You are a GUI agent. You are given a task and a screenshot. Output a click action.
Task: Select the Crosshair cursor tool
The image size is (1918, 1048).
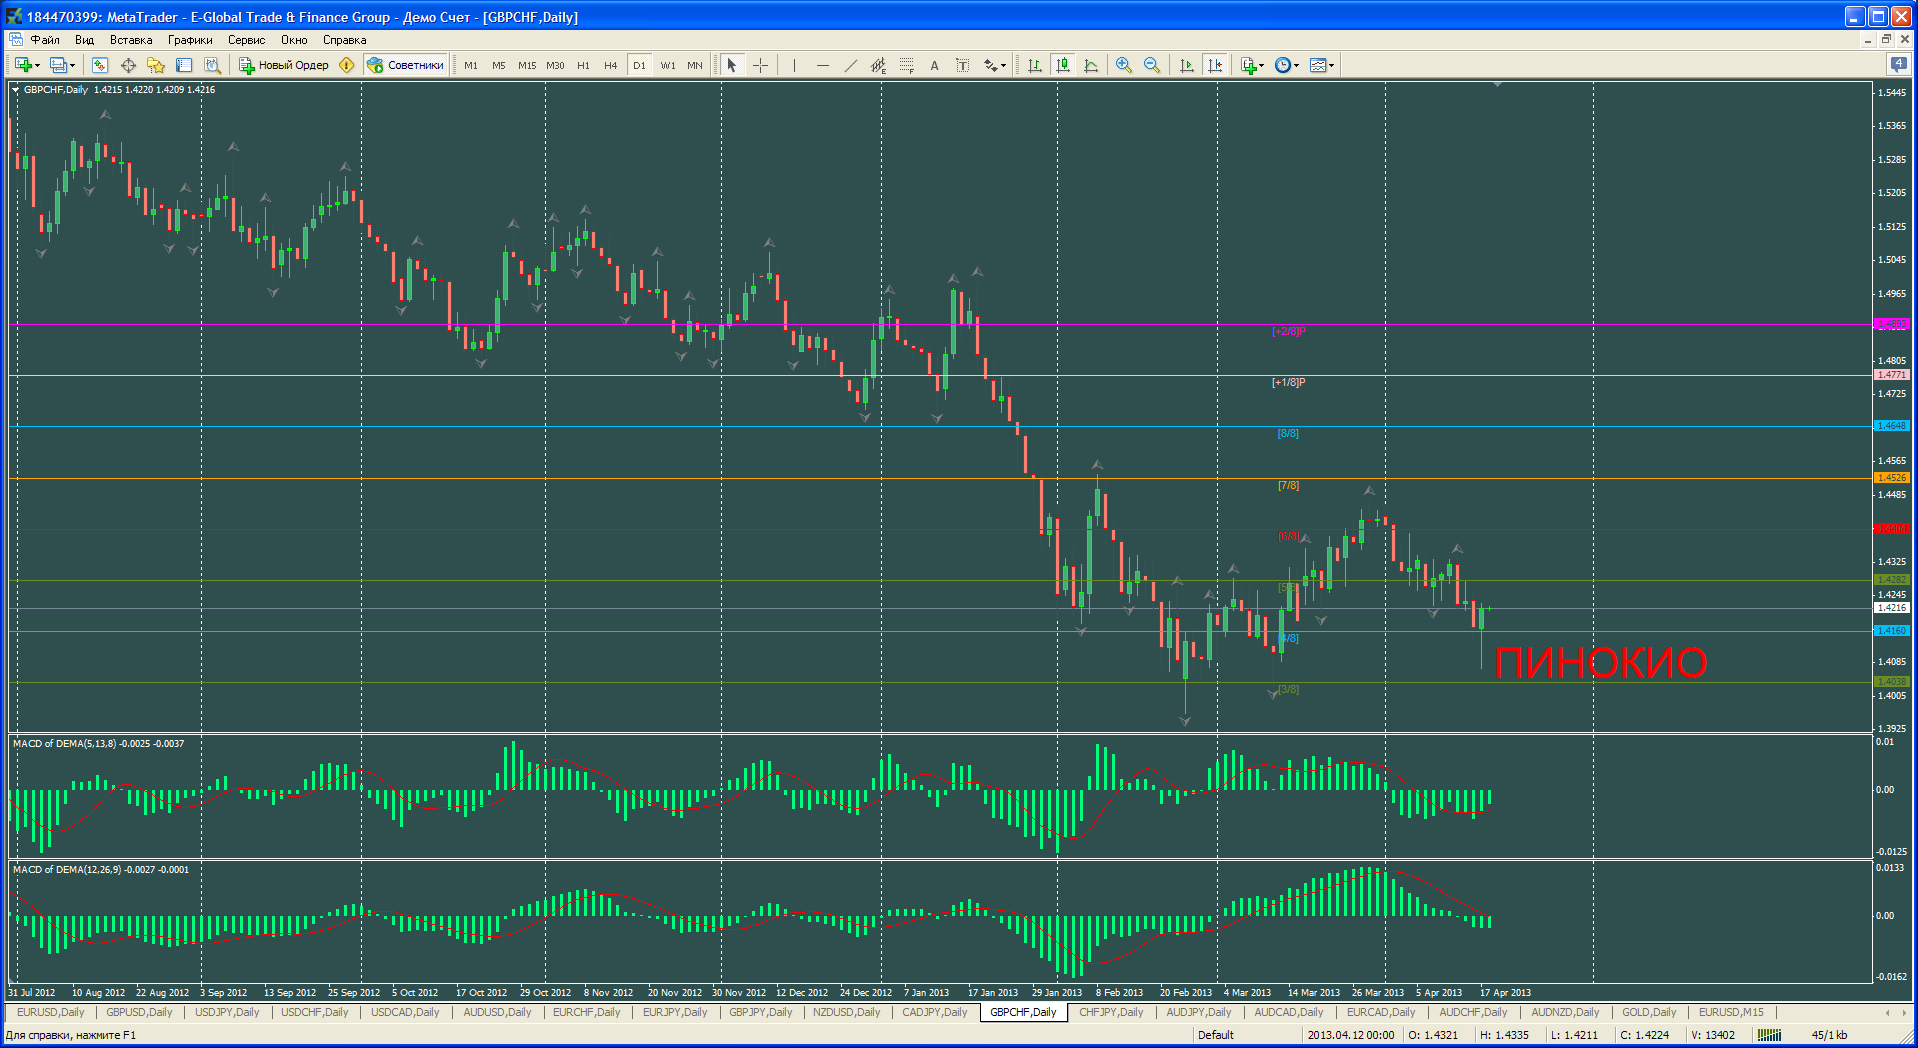[x=760, y=65]
